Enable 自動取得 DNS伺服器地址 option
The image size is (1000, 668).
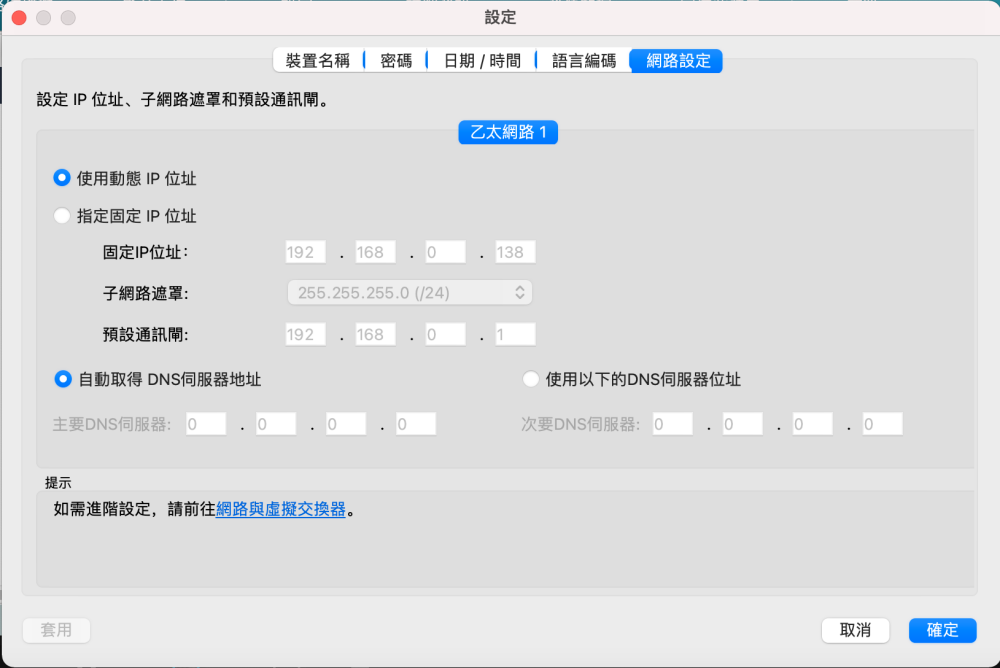(x=62, y=379)
